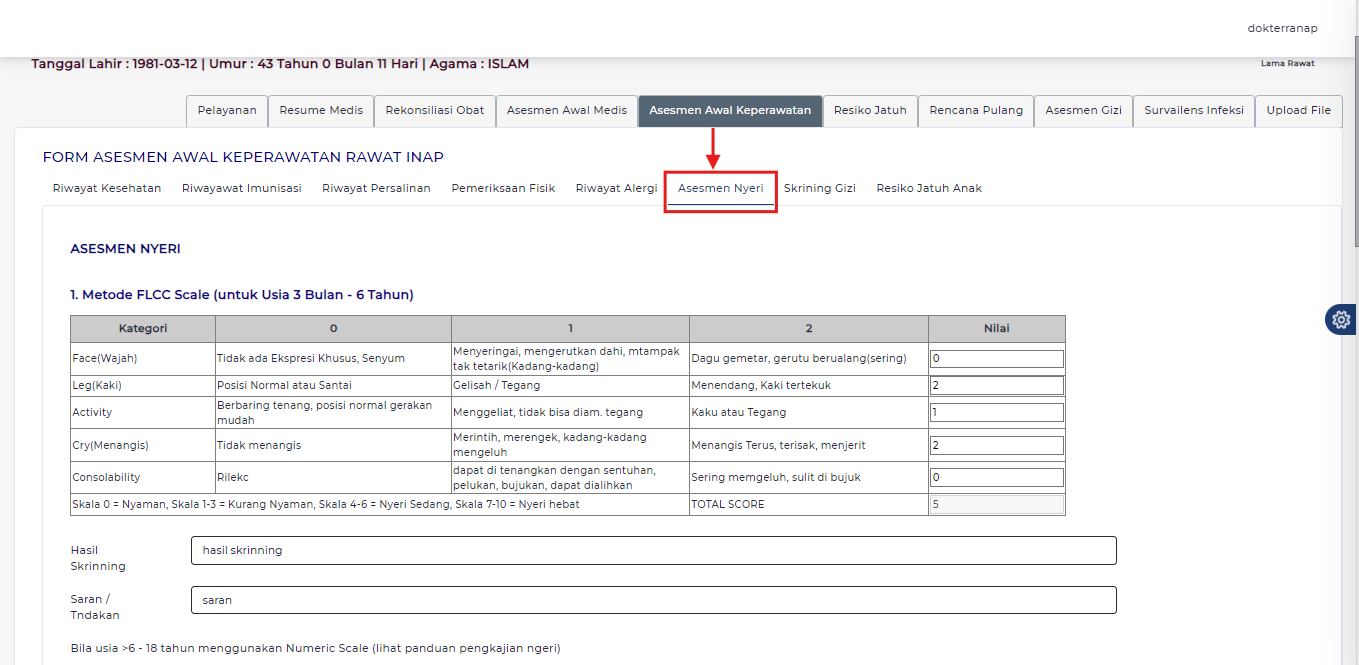Switch to the Skrining Gizi sub-tab
The image size is (1359, 665).
(x=820, y=188)
